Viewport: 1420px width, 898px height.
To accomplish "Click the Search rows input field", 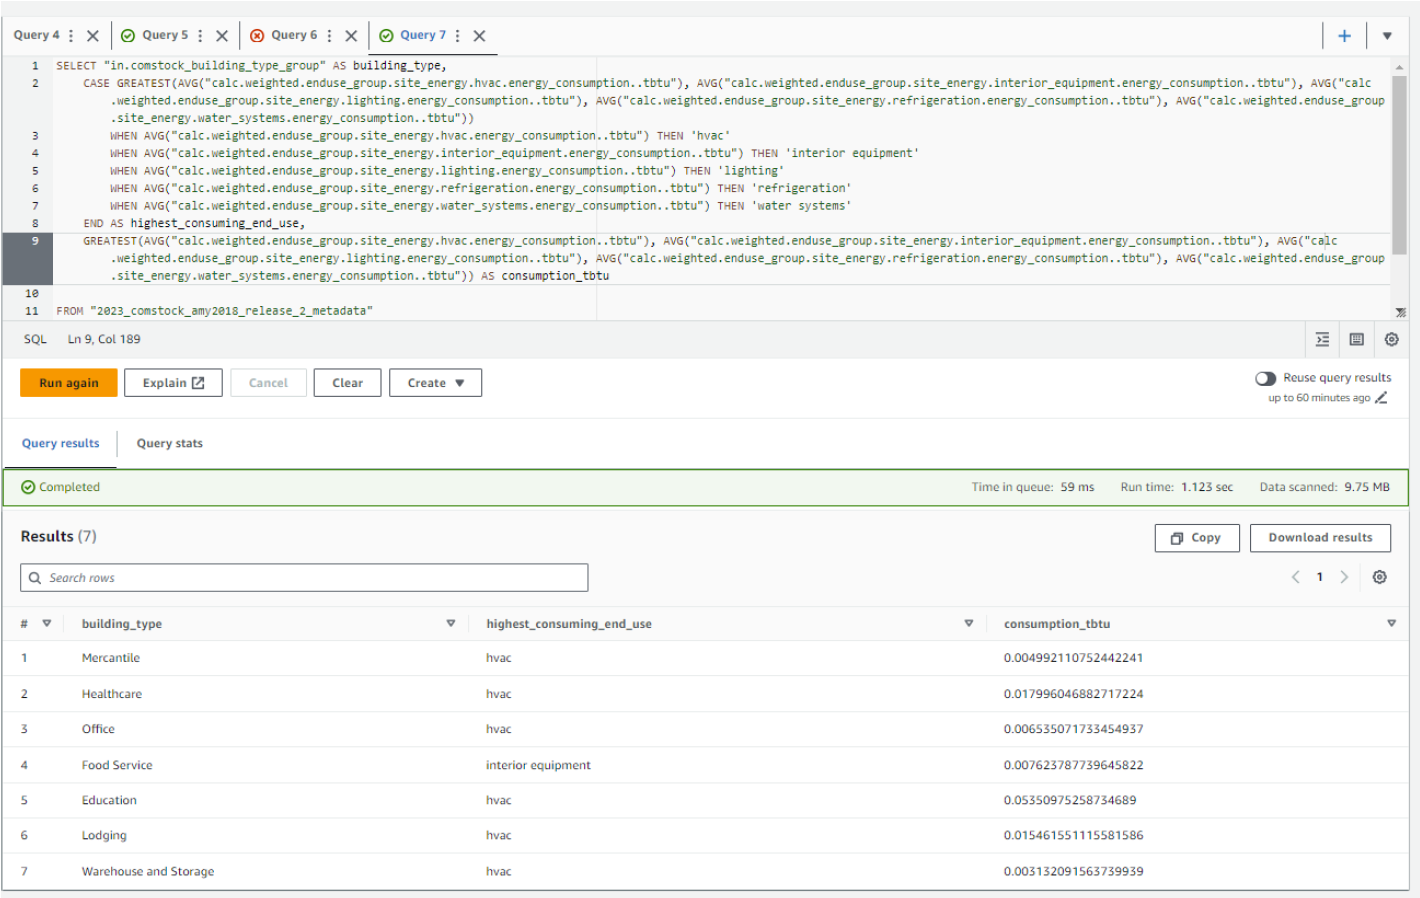I will pyautogui.click(x=304, y=578).
